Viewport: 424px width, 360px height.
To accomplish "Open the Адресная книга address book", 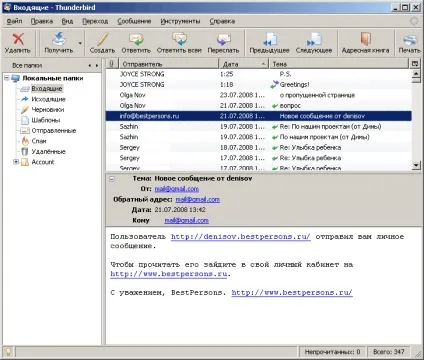I will (x=365, y=43).
